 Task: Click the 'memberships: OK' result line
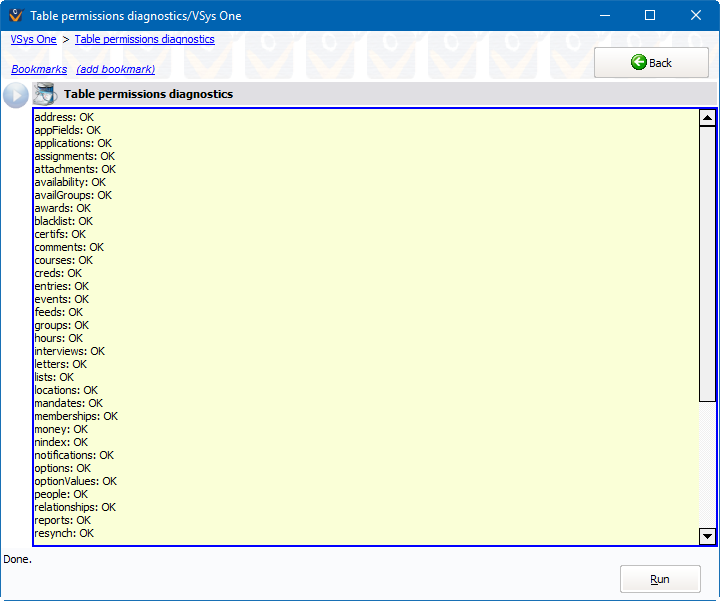76,416
